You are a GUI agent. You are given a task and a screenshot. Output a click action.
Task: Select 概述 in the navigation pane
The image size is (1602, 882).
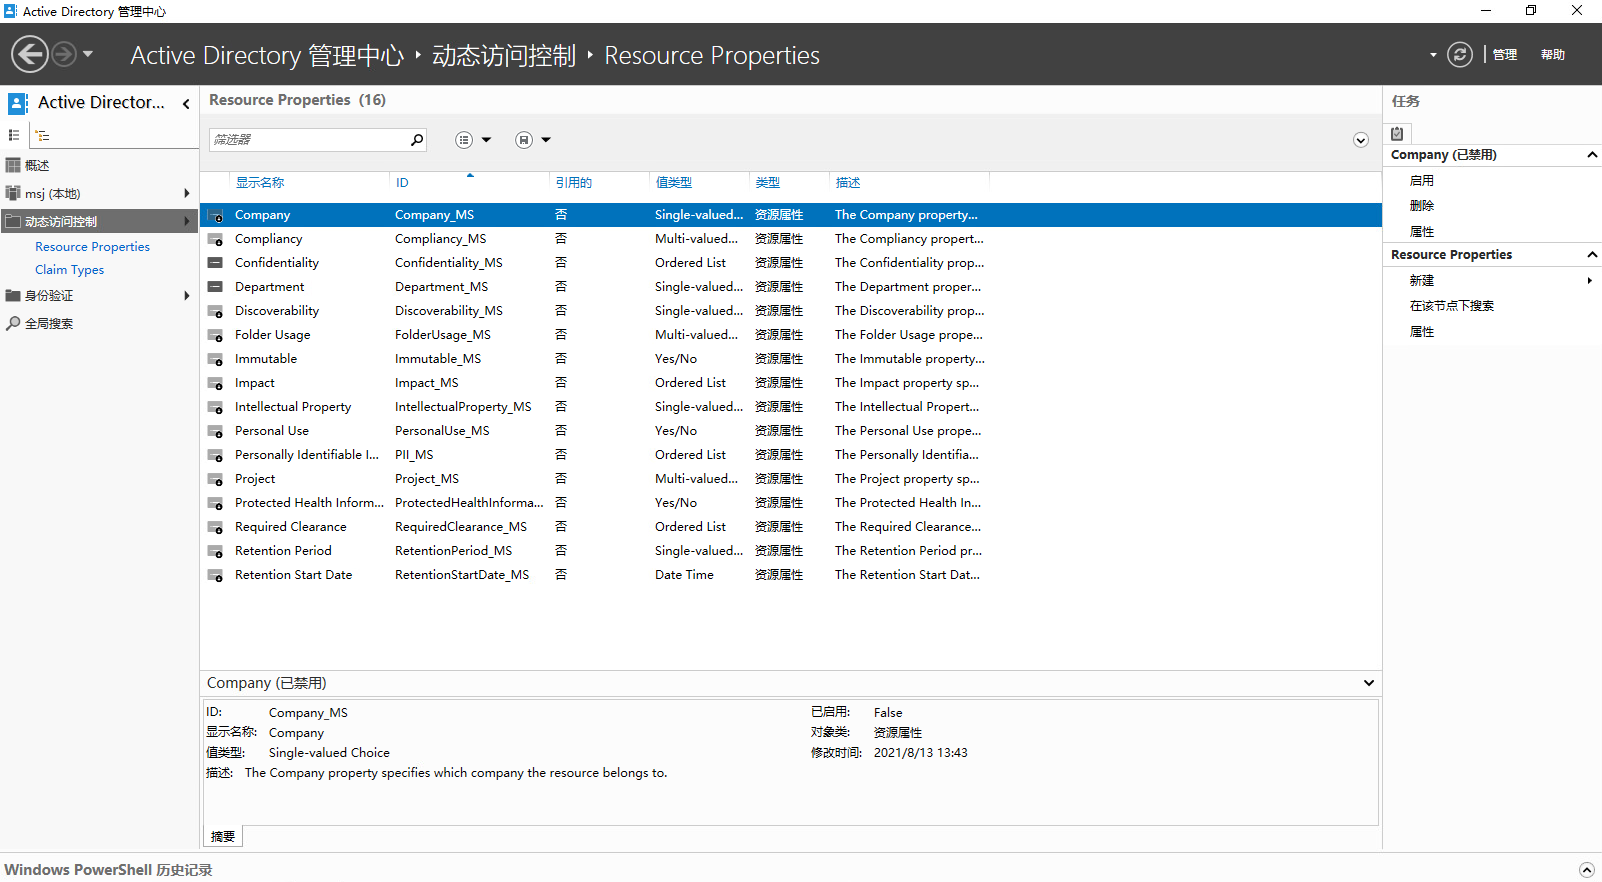37,166
